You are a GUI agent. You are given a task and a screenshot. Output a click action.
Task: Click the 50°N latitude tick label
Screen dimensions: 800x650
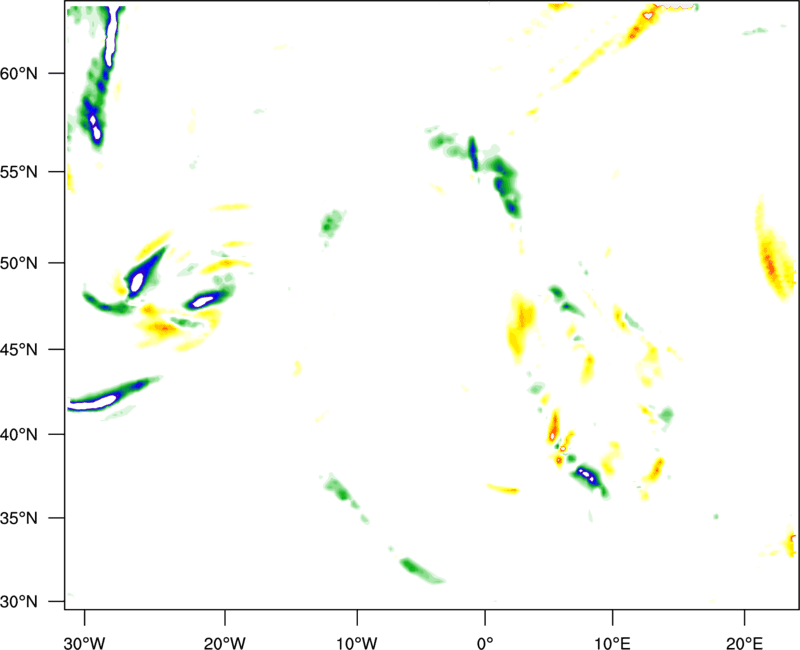pyautogui.click(x=19, y=263)
